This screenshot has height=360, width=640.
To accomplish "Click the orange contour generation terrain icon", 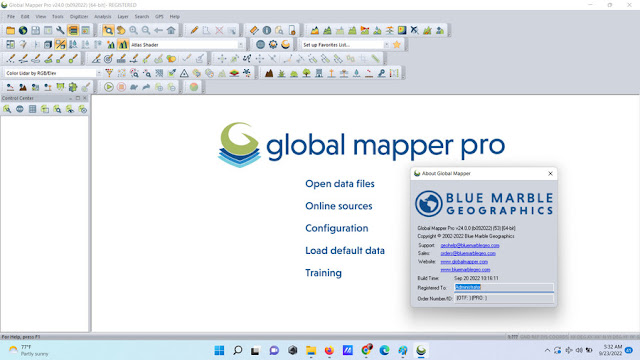I will (315, 30).
